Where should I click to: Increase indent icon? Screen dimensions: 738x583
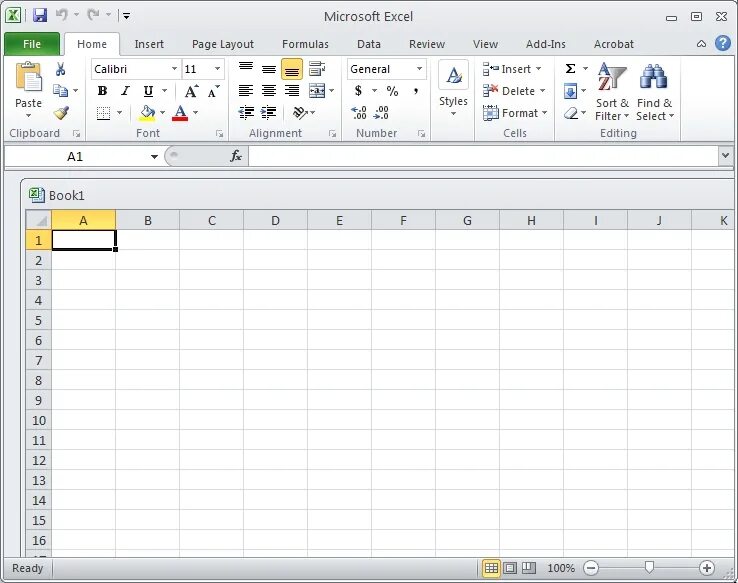click(x=268, y=112)
